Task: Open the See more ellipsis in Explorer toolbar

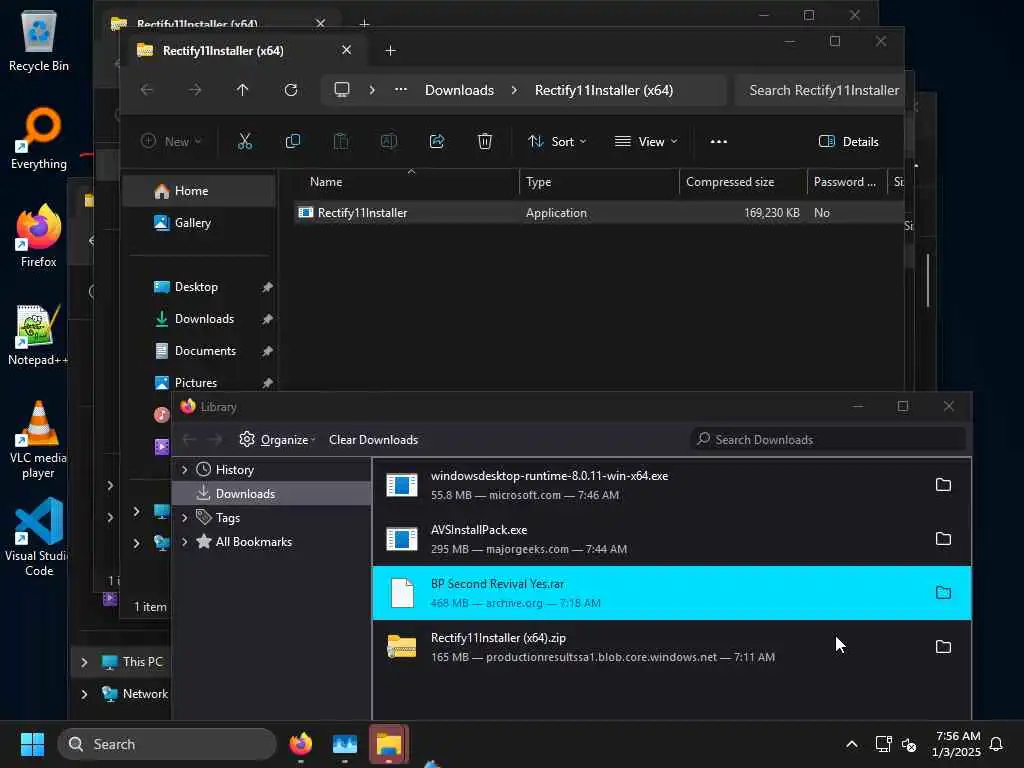Action: (718, 141)
